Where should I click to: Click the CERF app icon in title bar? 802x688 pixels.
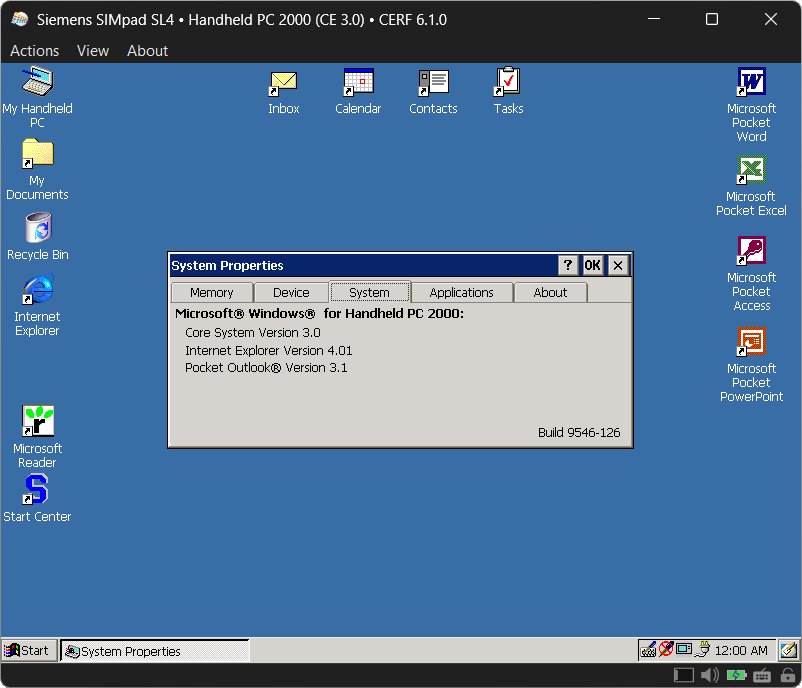20,19
